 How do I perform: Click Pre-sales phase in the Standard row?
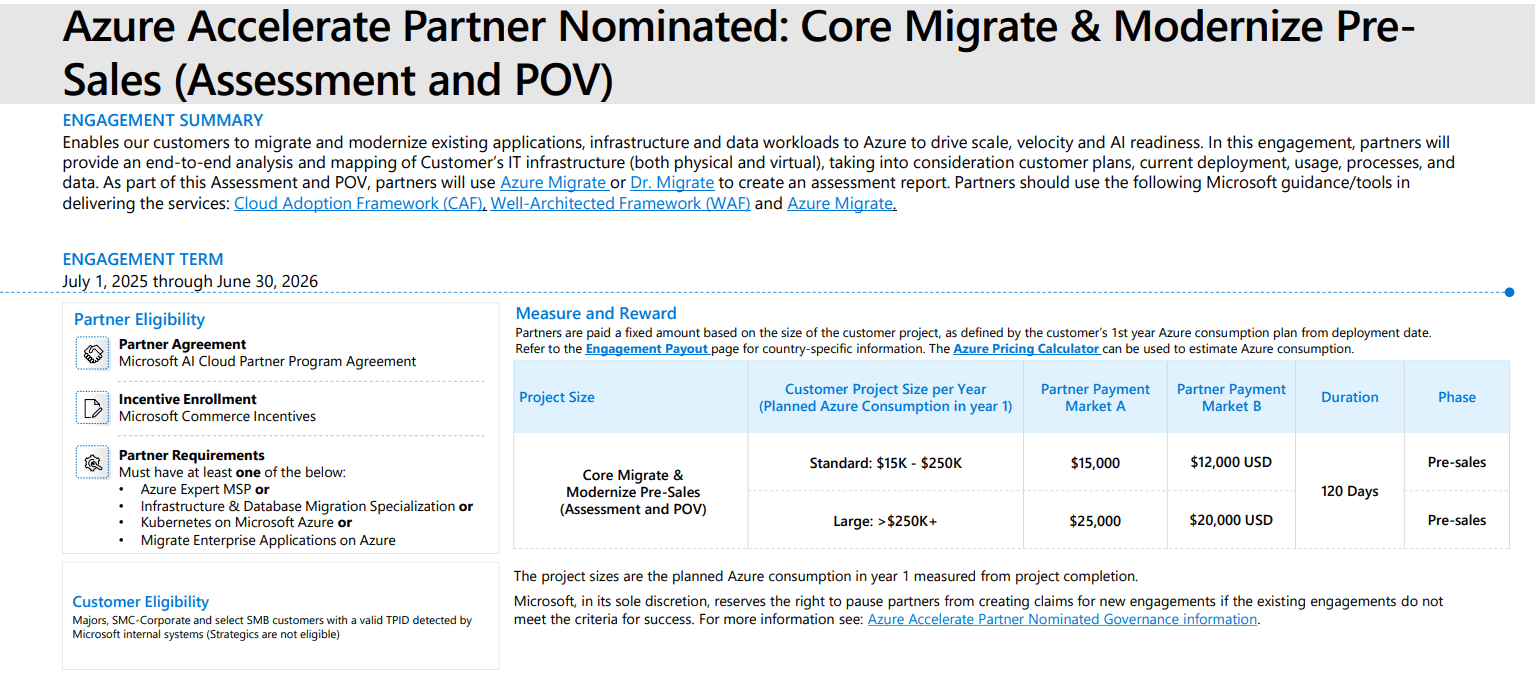click(x=1457, y=462)
